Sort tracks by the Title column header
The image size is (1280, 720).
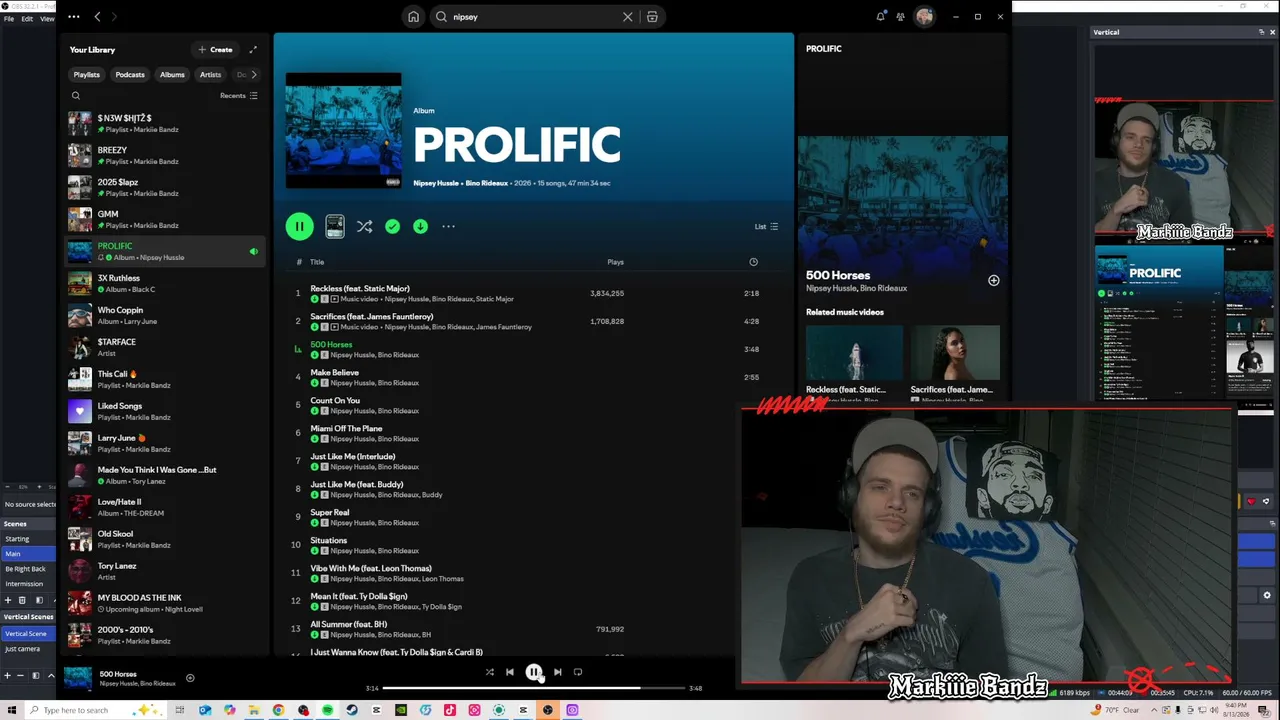click(317, 262)
